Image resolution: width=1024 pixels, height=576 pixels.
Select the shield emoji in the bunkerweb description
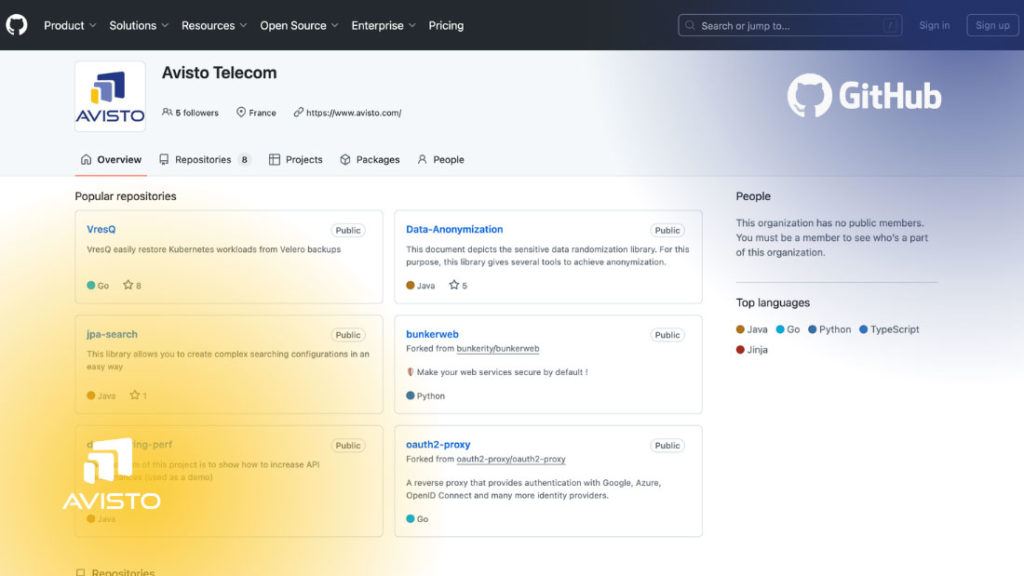(x=410, y=372)
